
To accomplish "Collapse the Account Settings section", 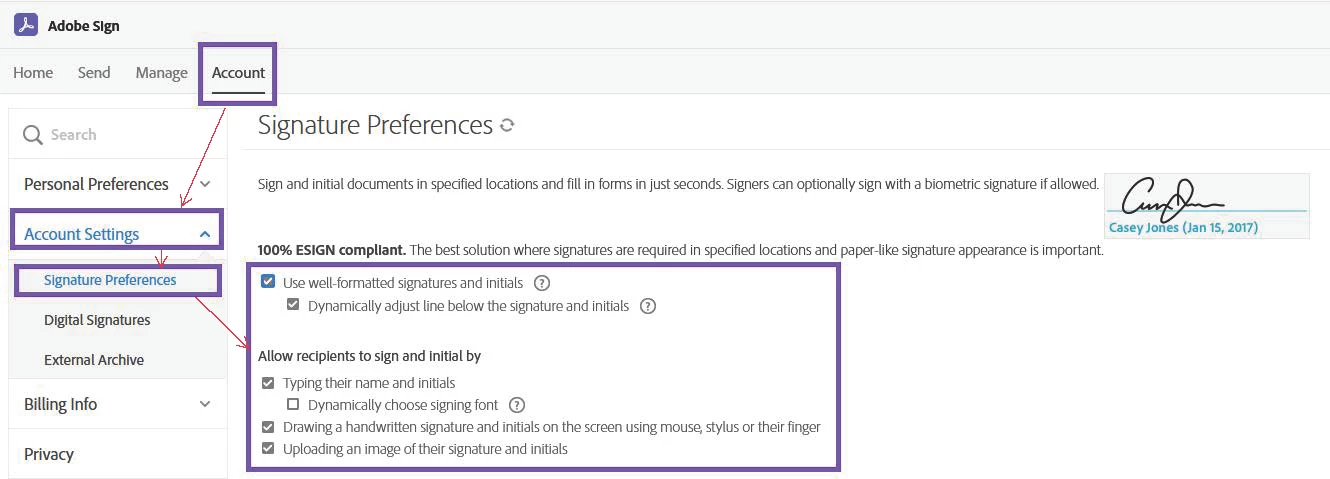I will coord(205,234).
